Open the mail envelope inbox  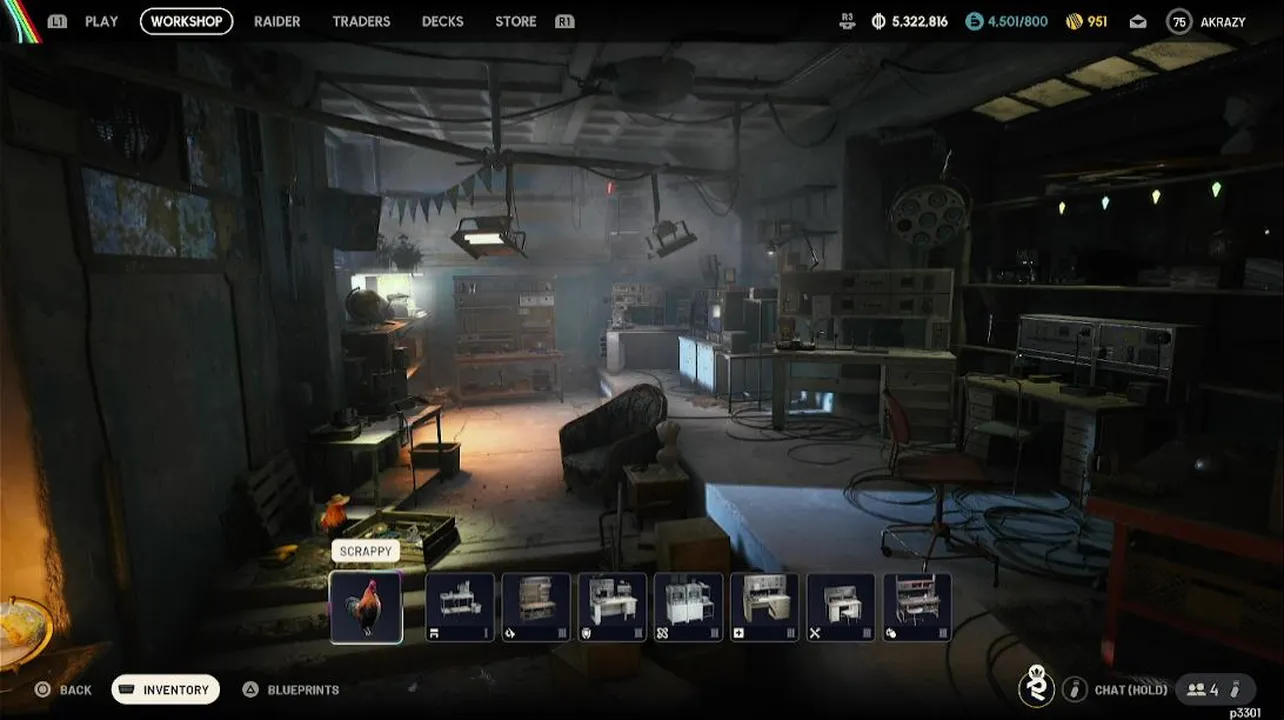[1138, 21]
